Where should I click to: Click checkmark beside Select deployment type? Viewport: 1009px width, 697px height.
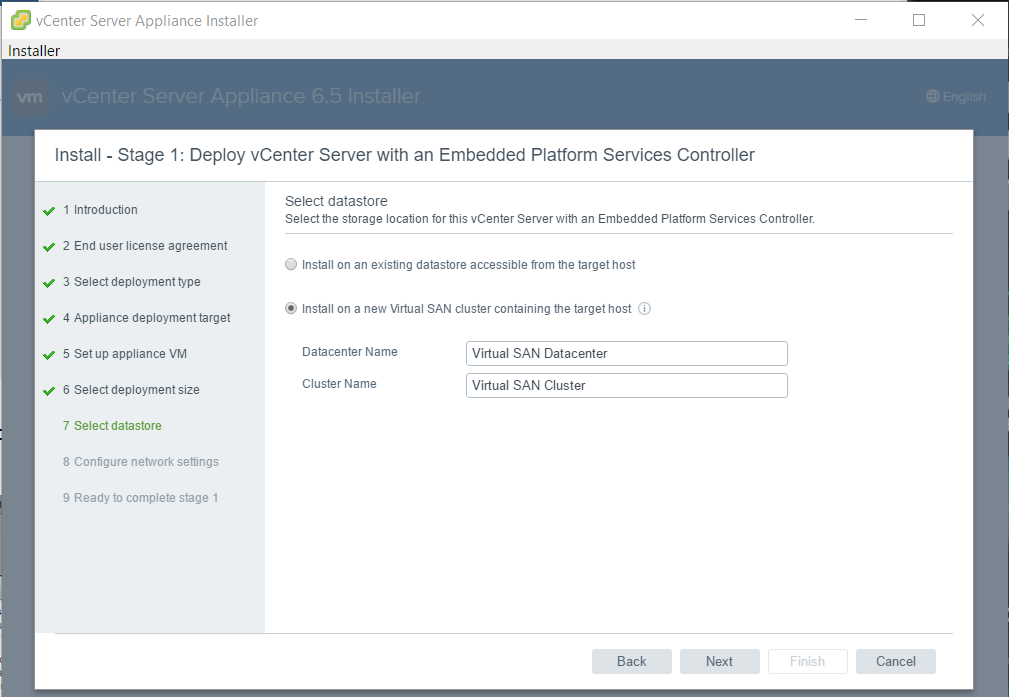[x=49, y=283]
